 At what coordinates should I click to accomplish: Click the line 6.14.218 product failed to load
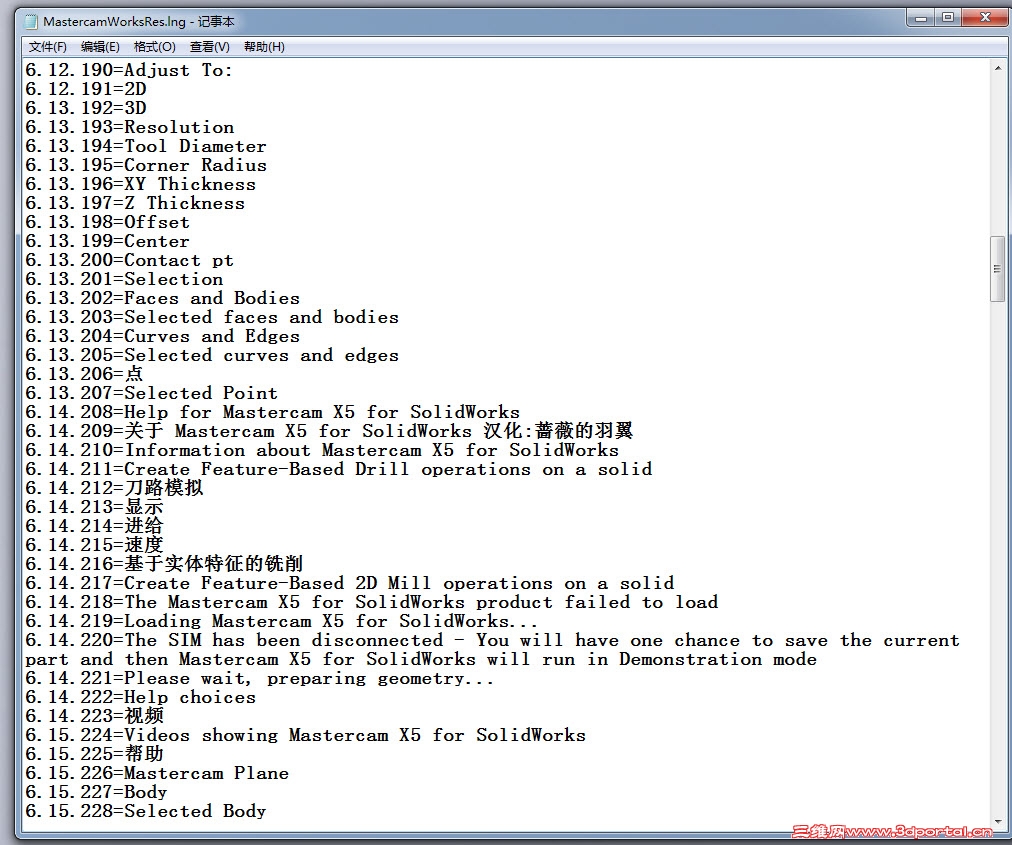pos(372,602)
